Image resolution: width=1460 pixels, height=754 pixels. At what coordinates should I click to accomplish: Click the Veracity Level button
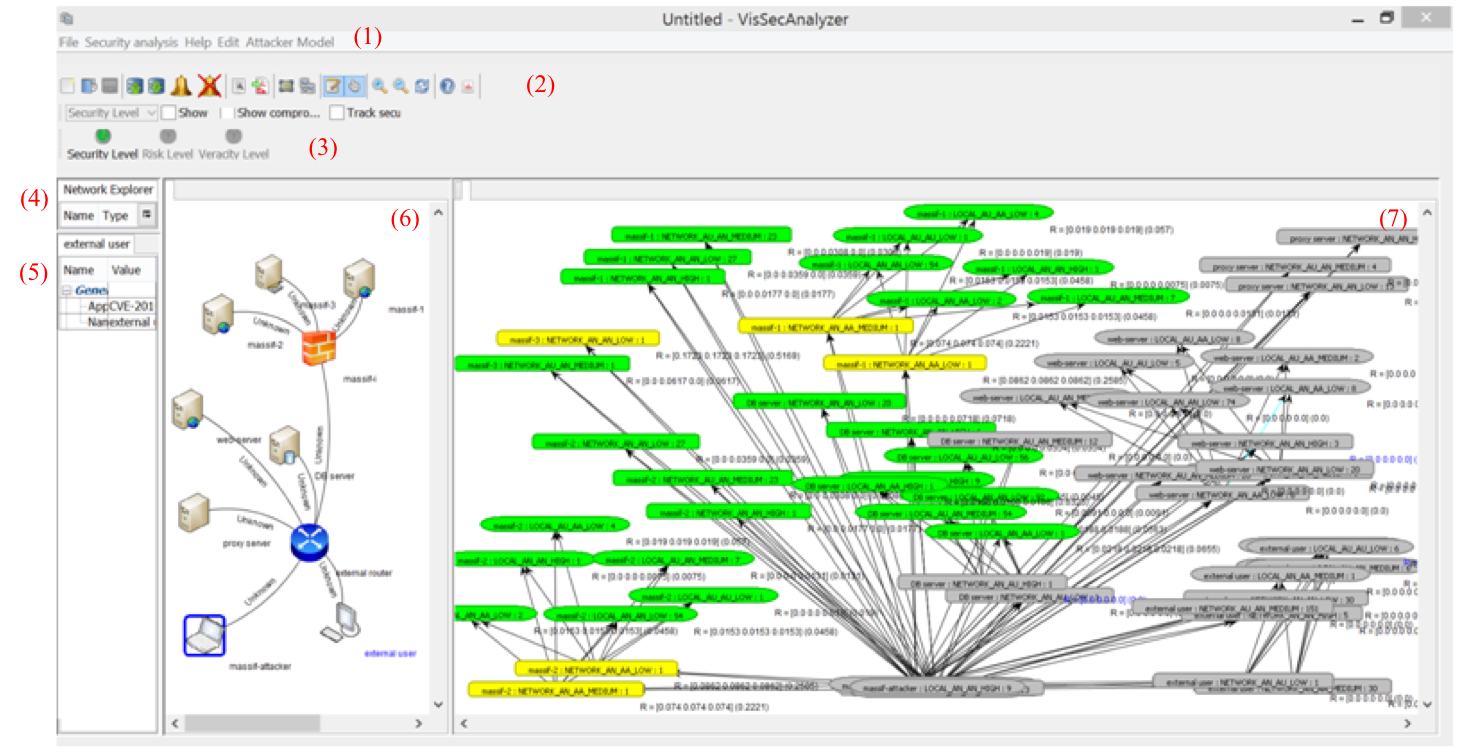[233, 142]
